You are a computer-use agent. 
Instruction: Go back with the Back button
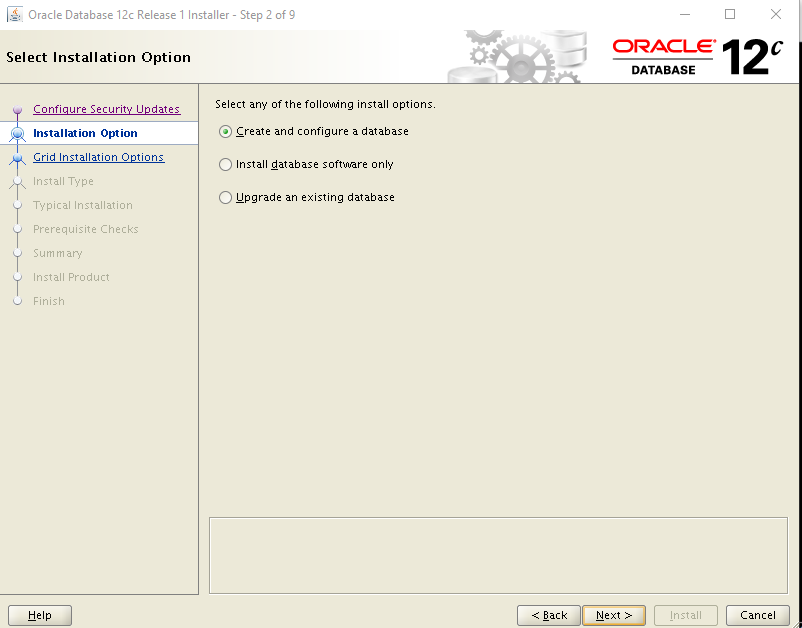coord(549,615)
